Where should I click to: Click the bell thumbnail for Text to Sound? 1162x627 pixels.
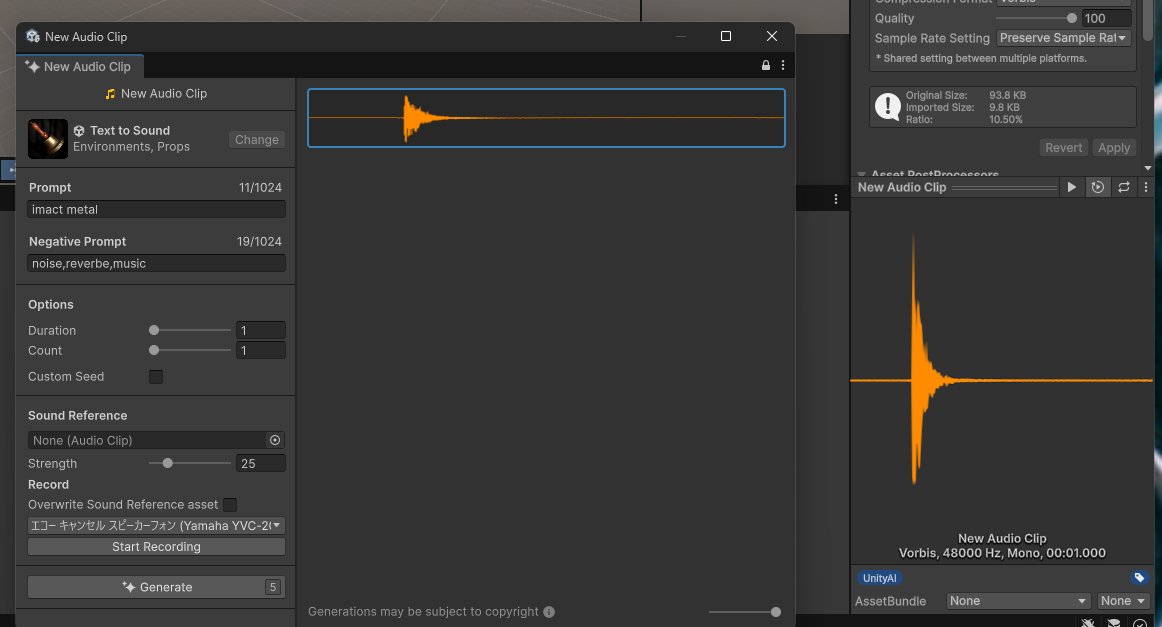click(47, 139)
